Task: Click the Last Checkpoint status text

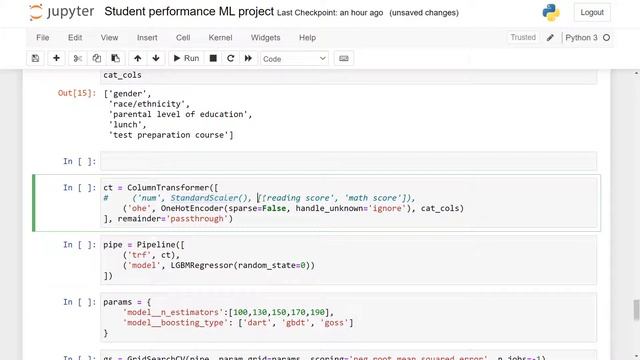Action: click(330, 13)
